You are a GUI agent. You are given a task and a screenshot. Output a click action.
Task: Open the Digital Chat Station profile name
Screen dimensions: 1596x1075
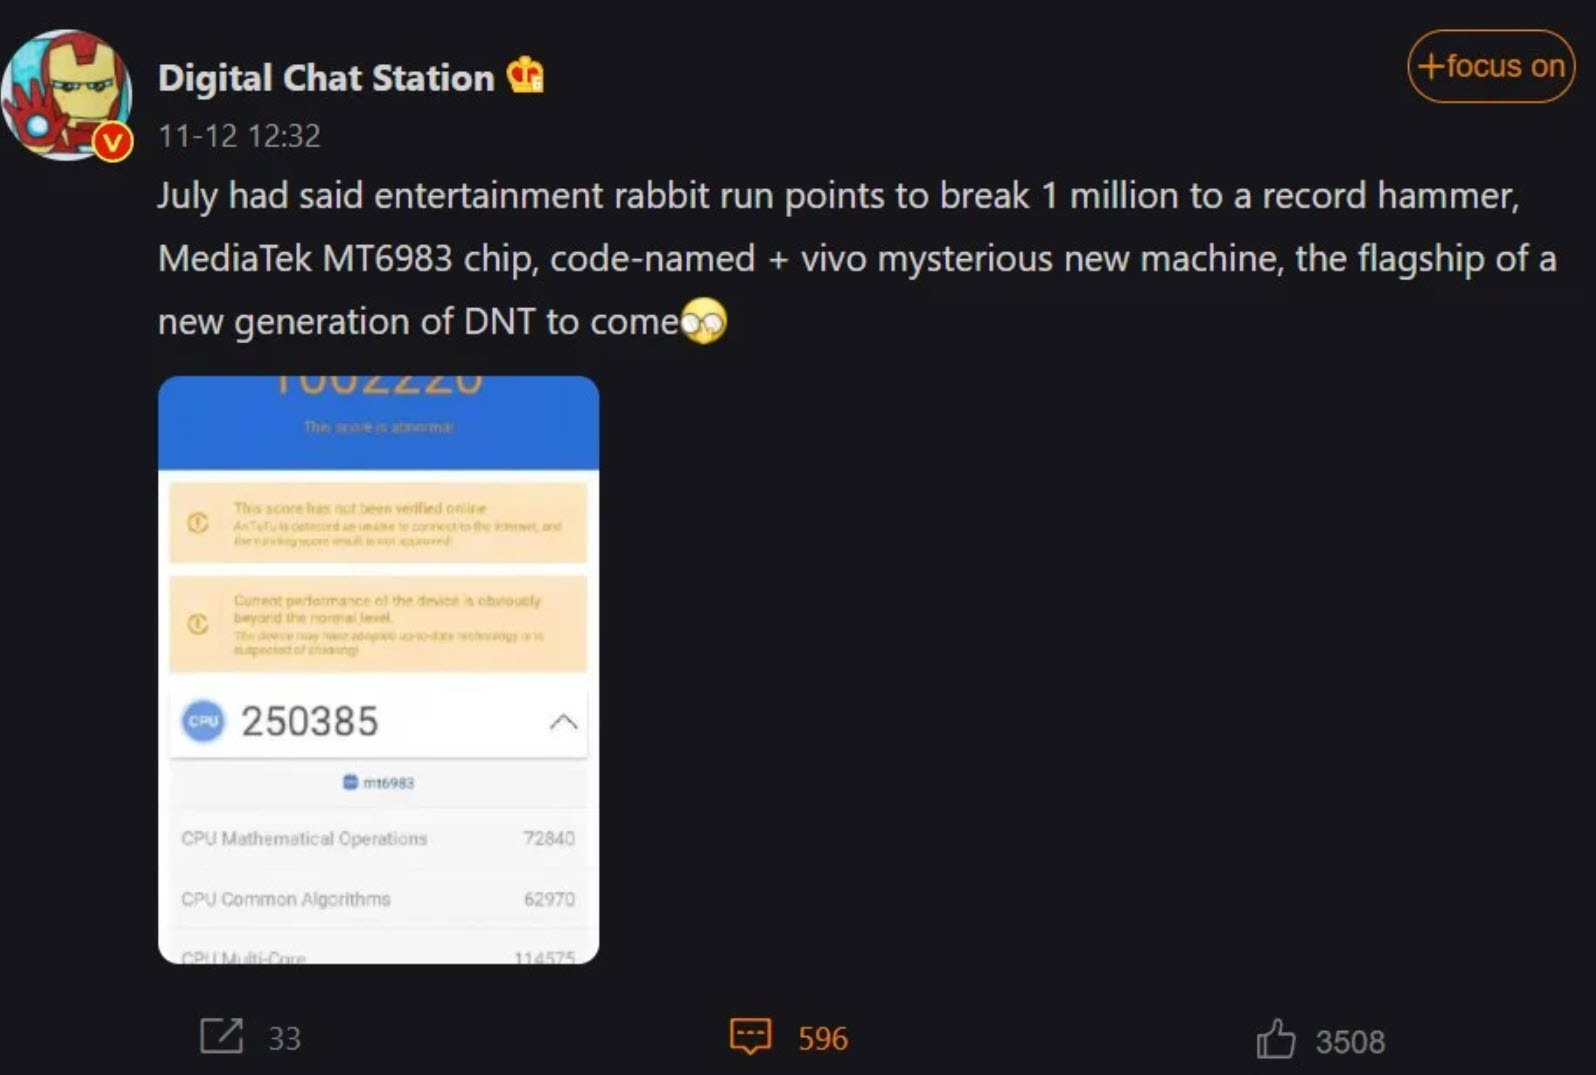(x=326, y=78)
